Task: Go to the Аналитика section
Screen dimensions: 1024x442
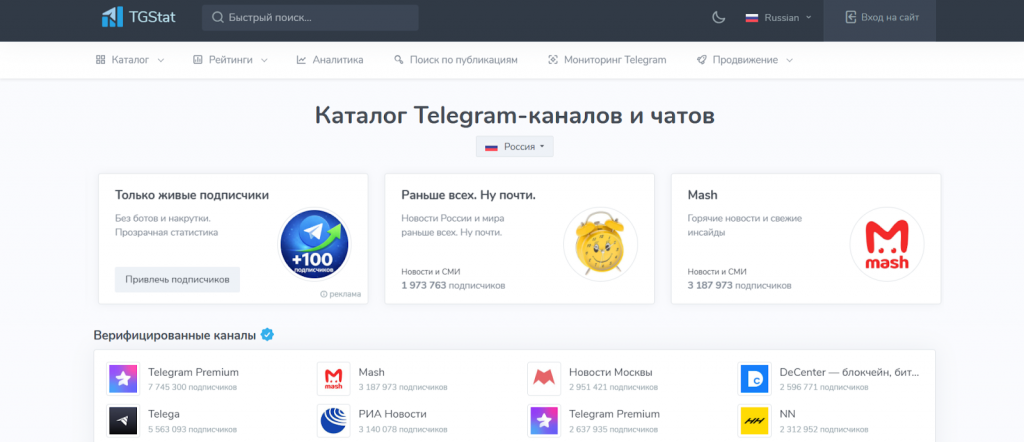Action: (330, 60)
